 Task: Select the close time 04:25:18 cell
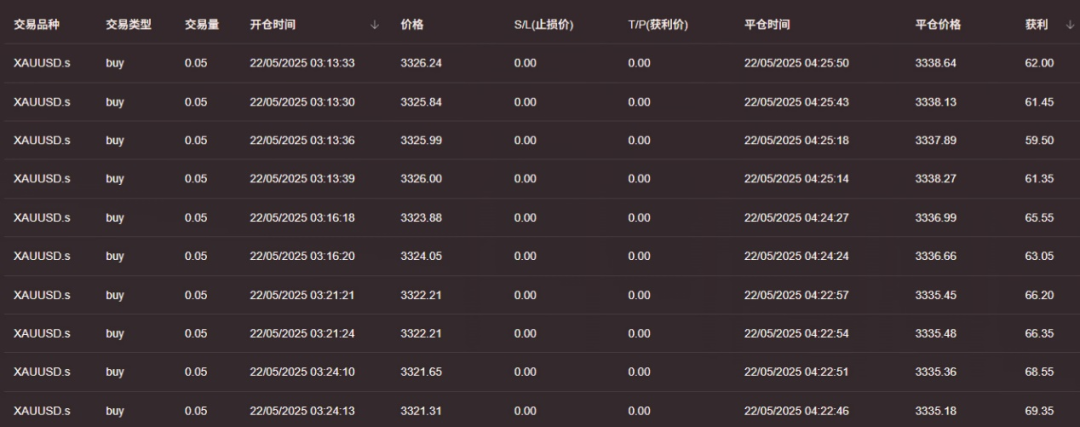pos(796,141)
